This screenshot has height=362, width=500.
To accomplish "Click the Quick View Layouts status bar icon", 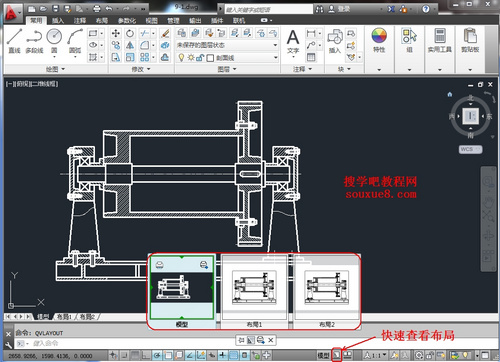I will 337,355.
